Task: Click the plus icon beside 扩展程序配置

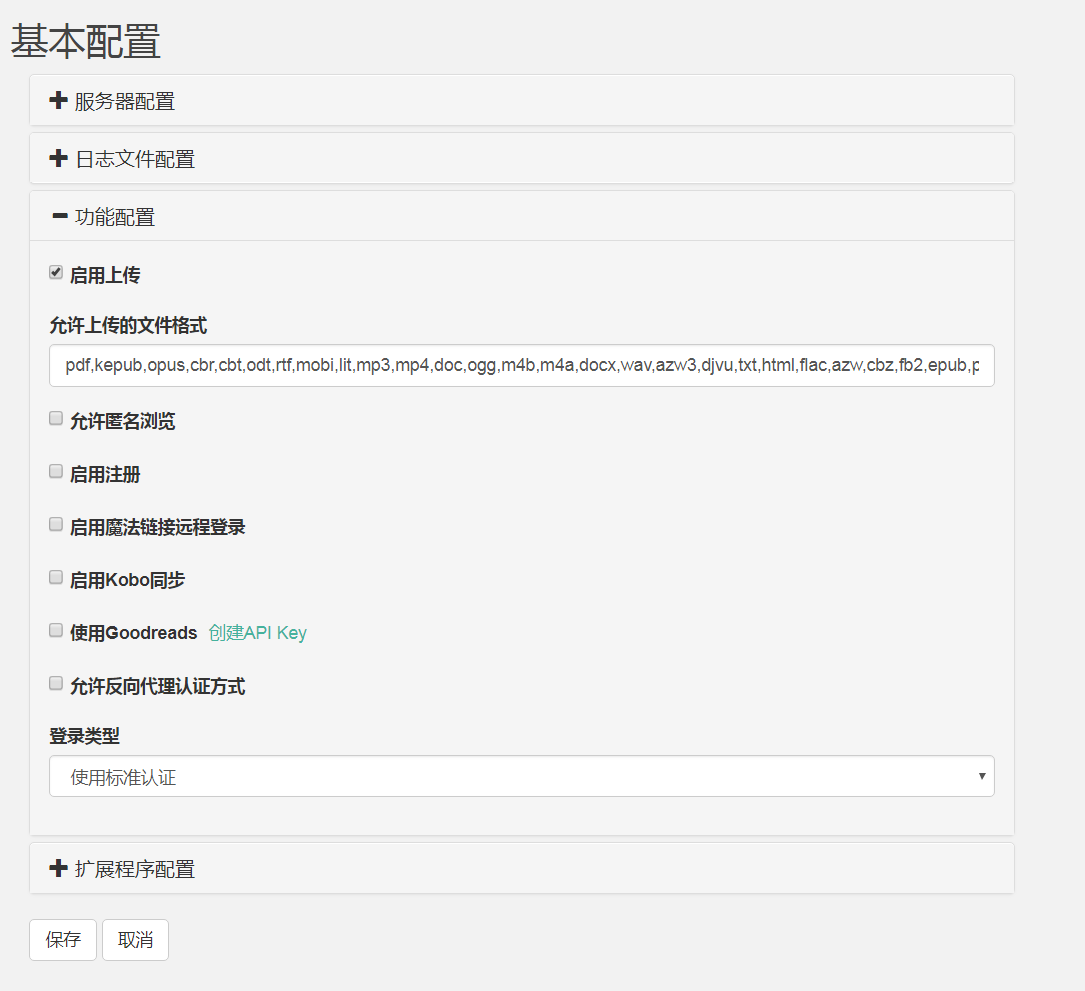Action: point(57,868)
